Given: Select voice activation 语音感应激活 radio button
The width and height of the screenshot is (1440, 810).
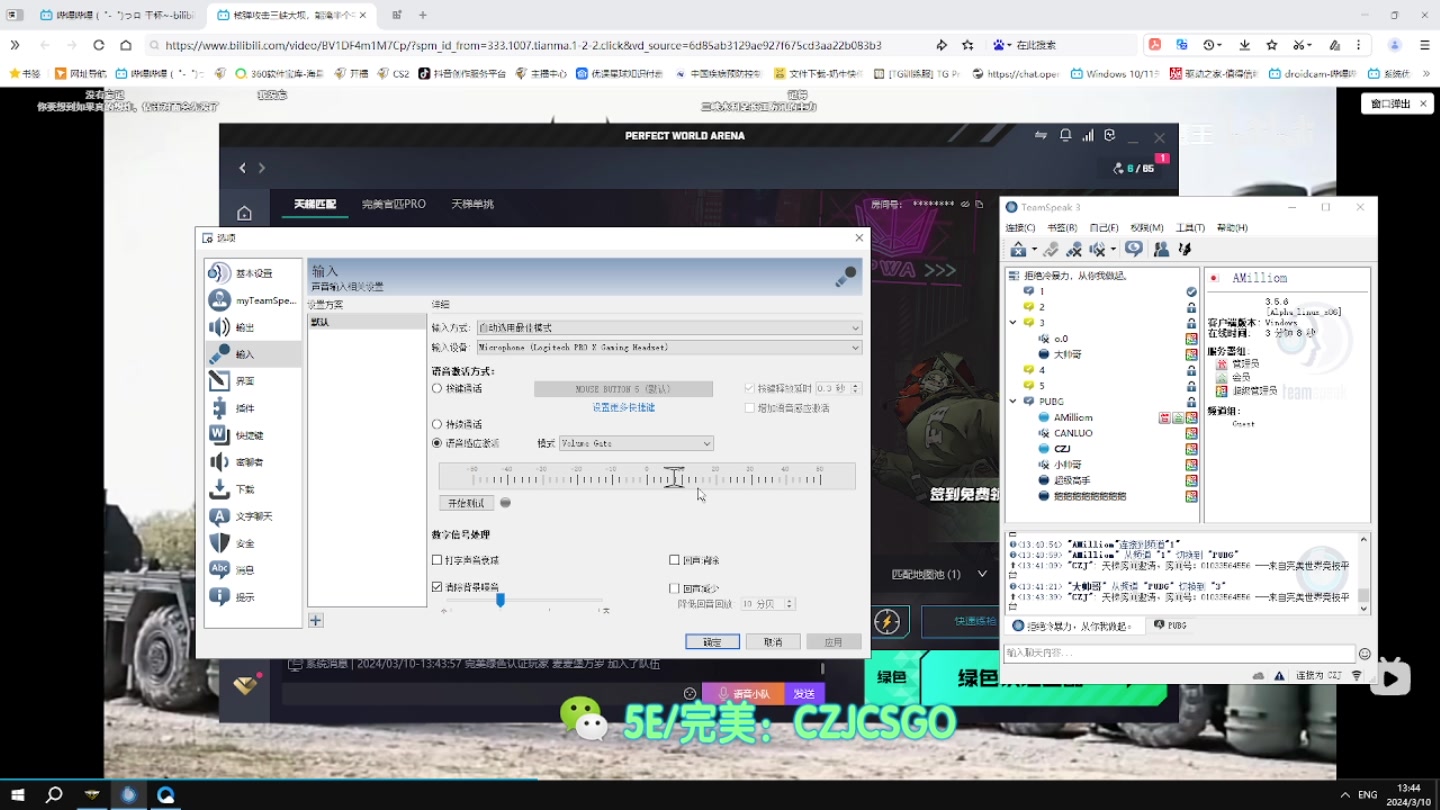Looking at the screenshot, I should point(437,443).
